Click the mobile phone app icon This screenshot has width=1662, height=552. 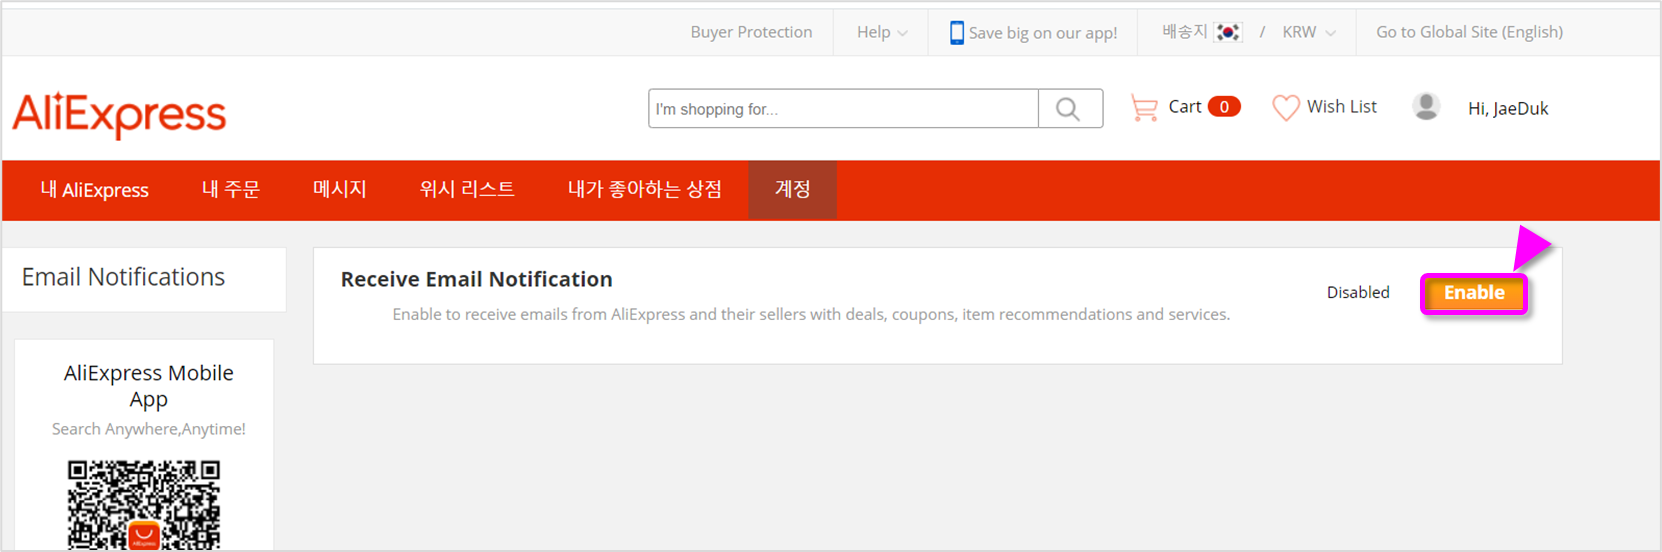(x=956, y=32)
